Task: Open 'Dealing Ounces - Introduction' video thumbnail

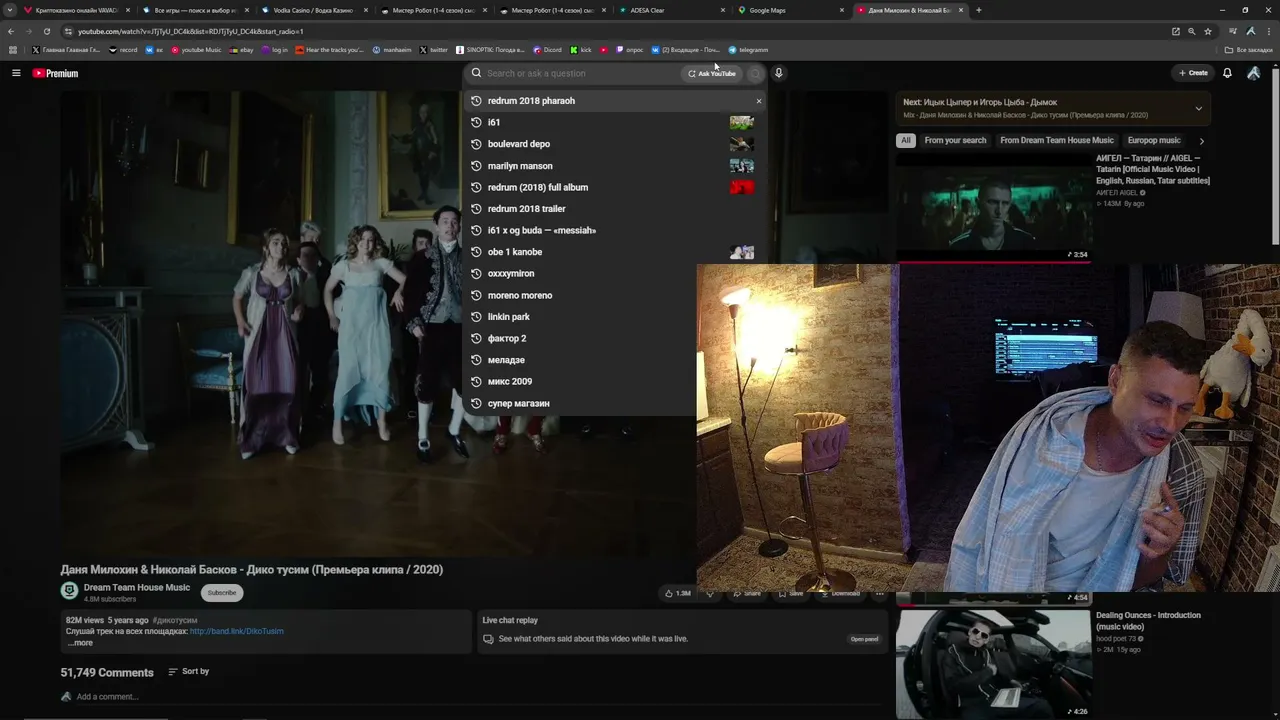Action: 993,664
